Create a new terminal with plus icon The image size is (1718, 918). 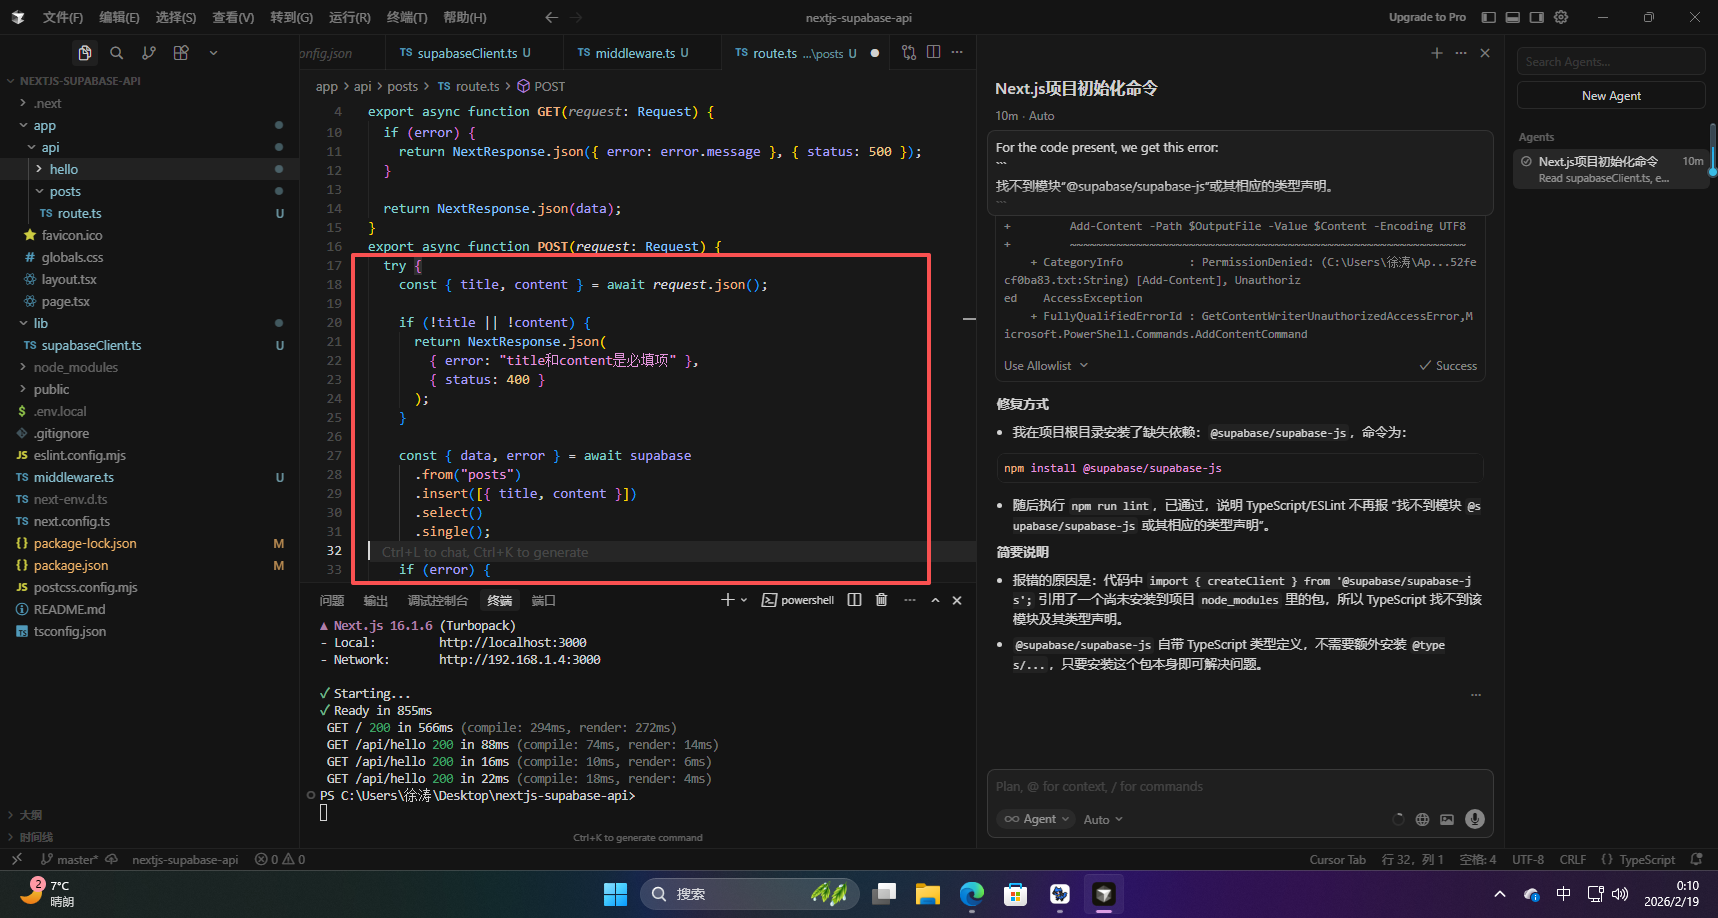click(x=728, y=600)
